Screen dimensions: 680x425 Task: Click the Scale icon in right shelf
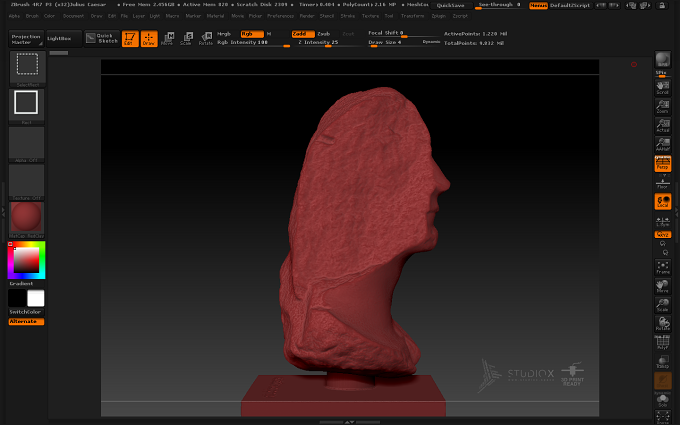663,305
